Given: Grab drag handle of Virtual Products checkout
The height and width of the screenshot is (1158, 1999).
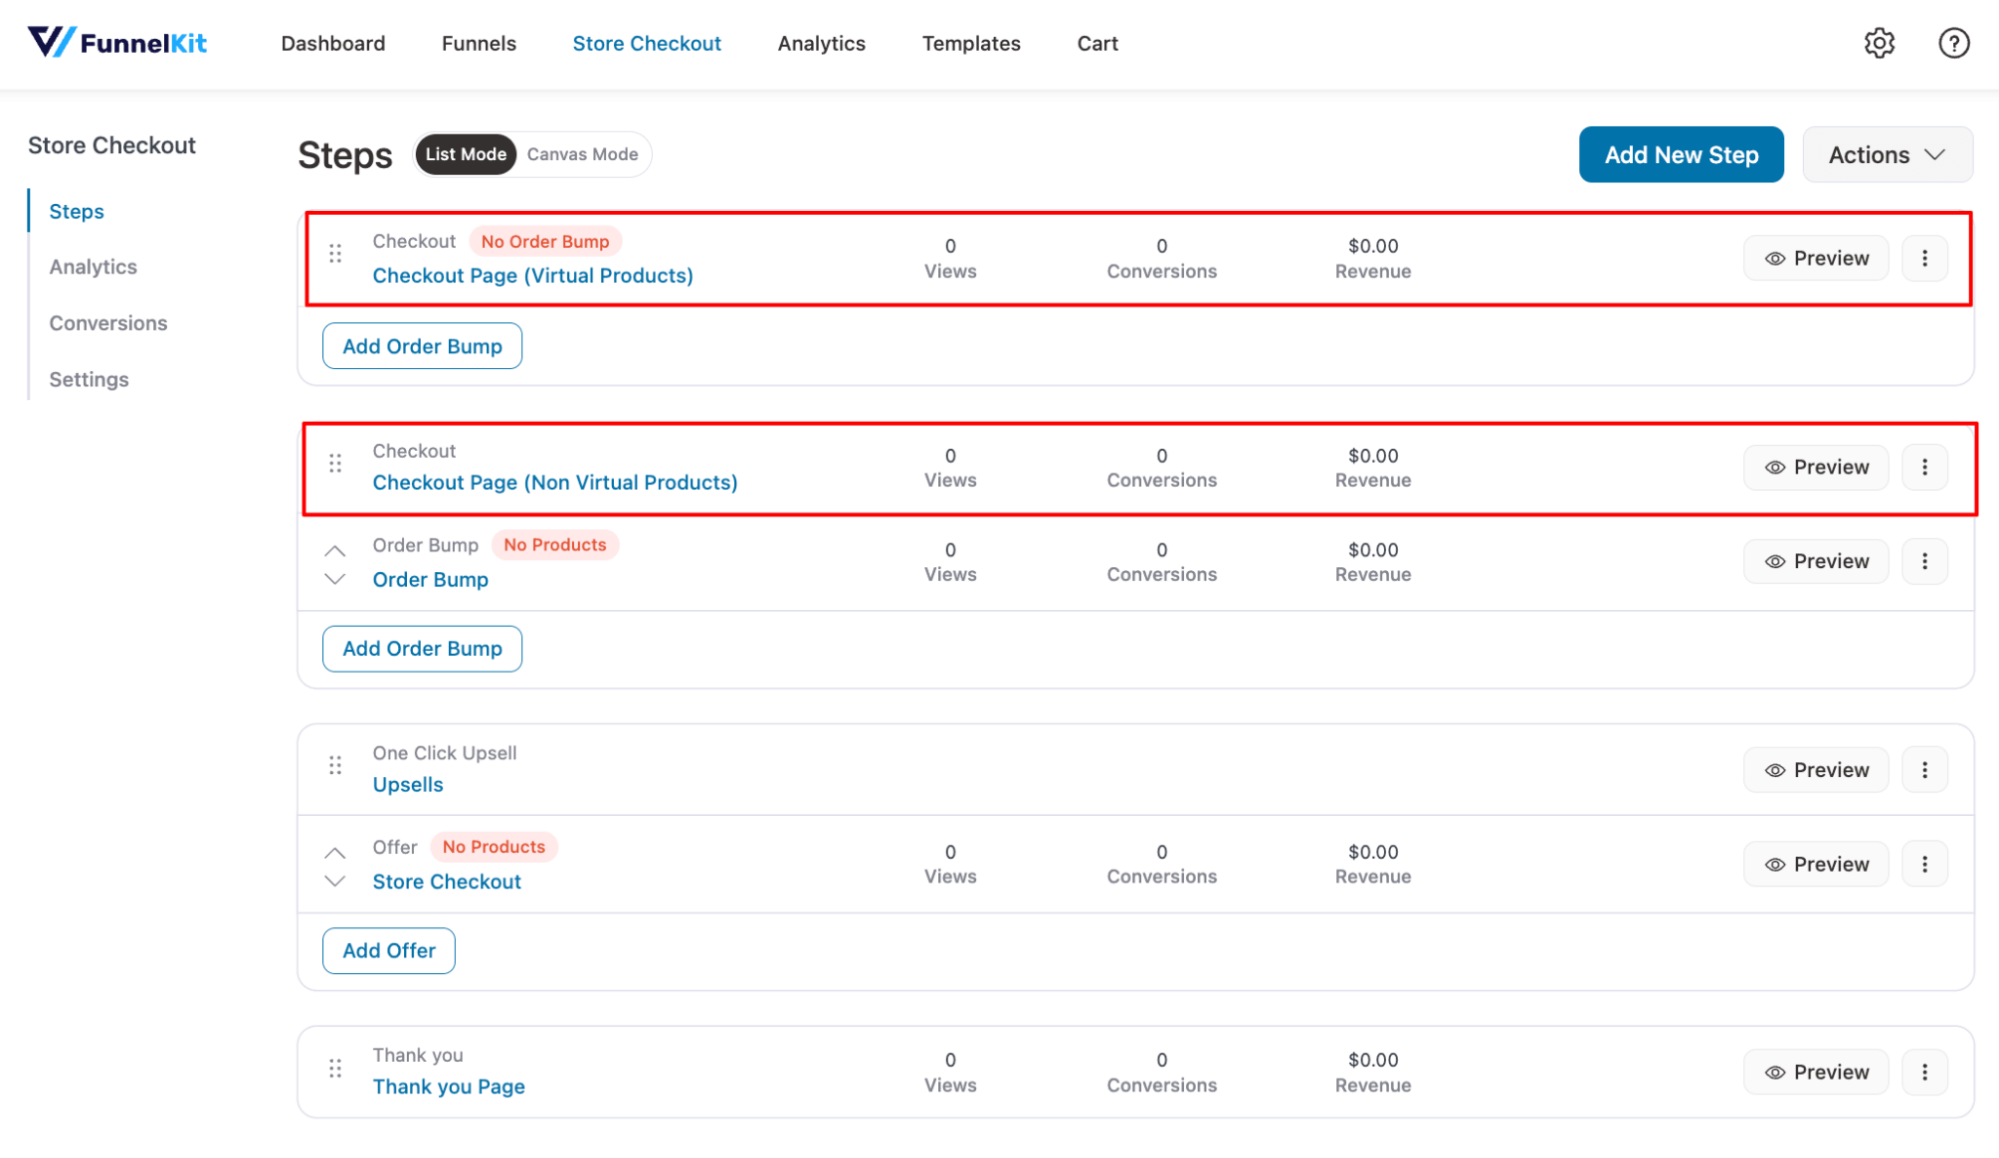Looking at the screenshot, I should tap(335, 254).
